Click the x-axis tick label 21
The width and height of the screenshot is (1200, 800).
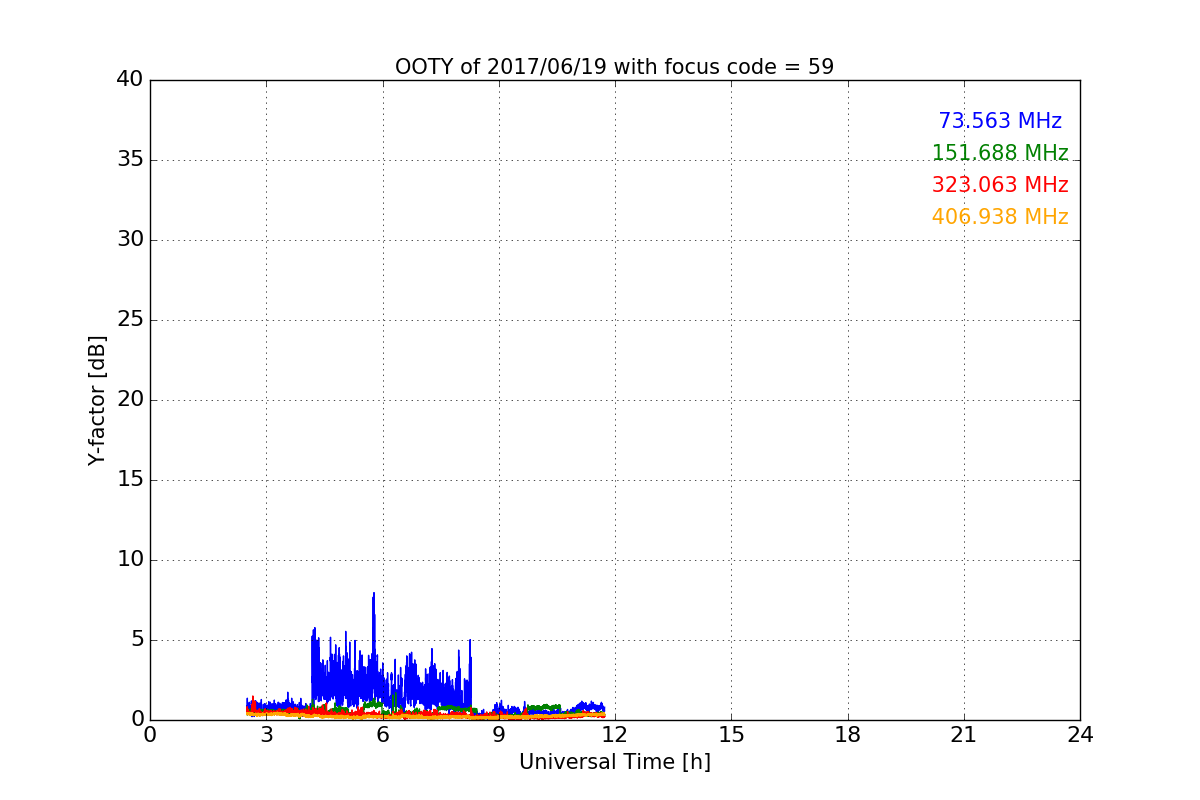pos(964,735)
